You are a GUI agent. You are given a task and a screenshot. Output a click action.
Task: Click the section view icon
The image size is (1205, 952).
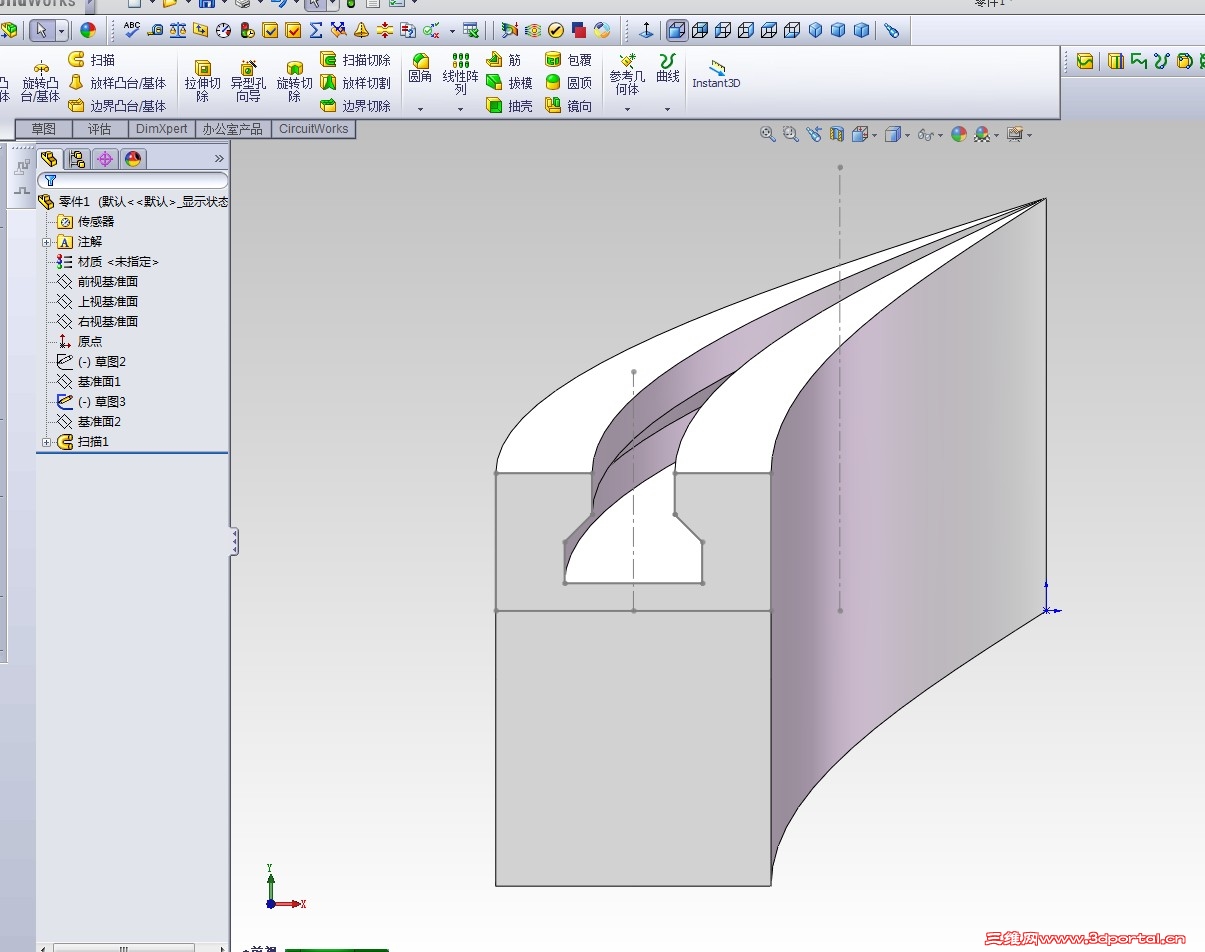pyautogui.click(x=837, y=134)
